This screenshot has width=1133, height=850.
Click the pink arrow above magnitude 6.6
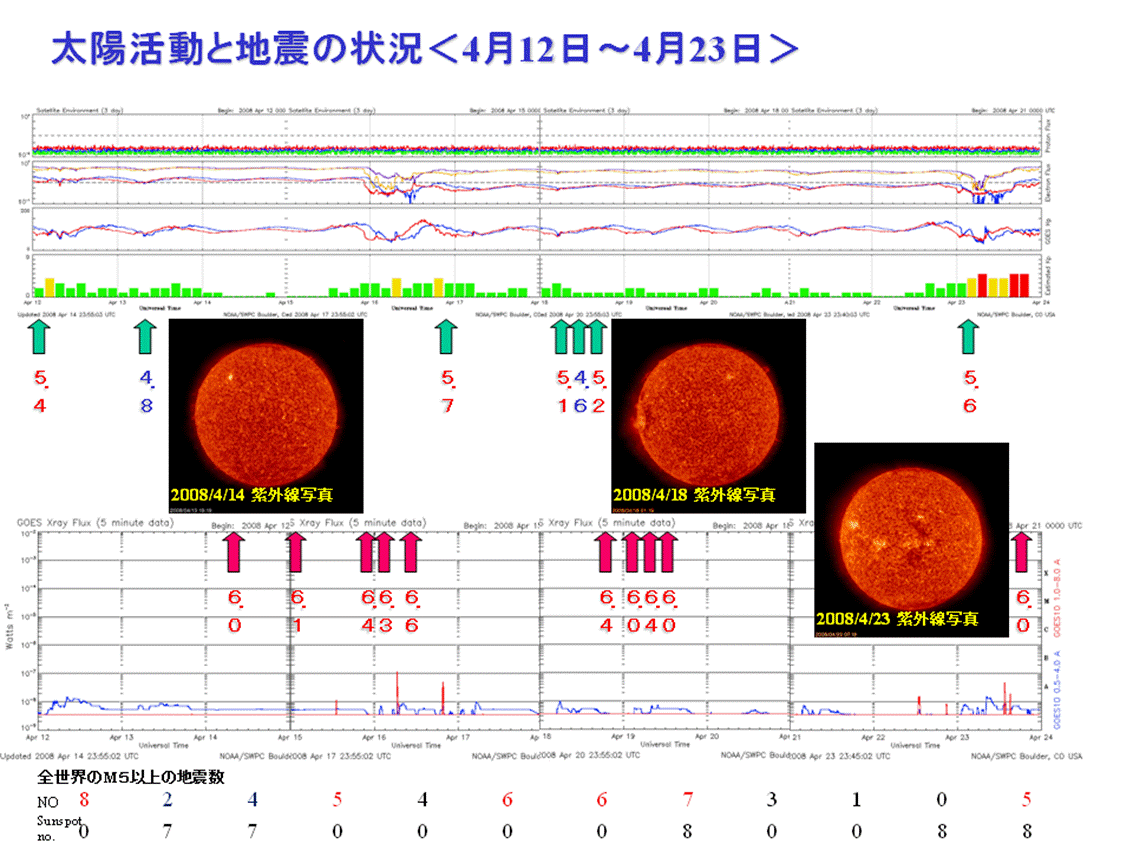click(x=410, y=552)
